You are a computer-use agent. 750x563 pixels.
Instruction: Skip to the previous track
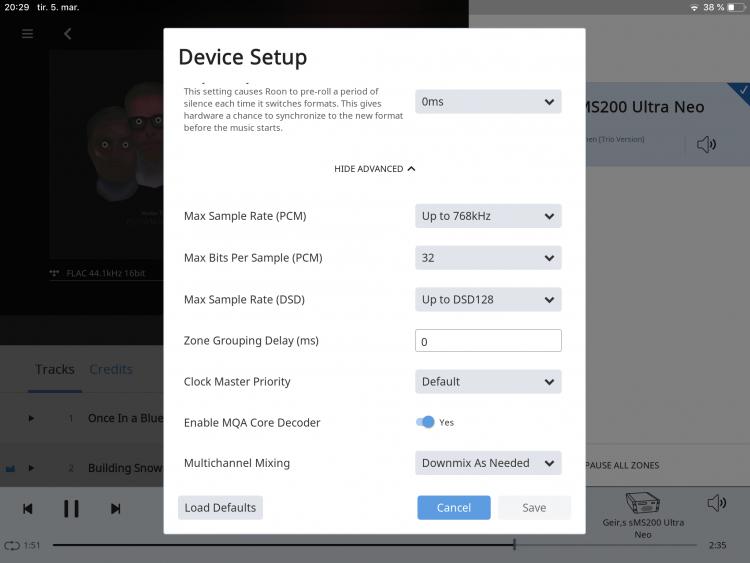[x=28, y=509]
